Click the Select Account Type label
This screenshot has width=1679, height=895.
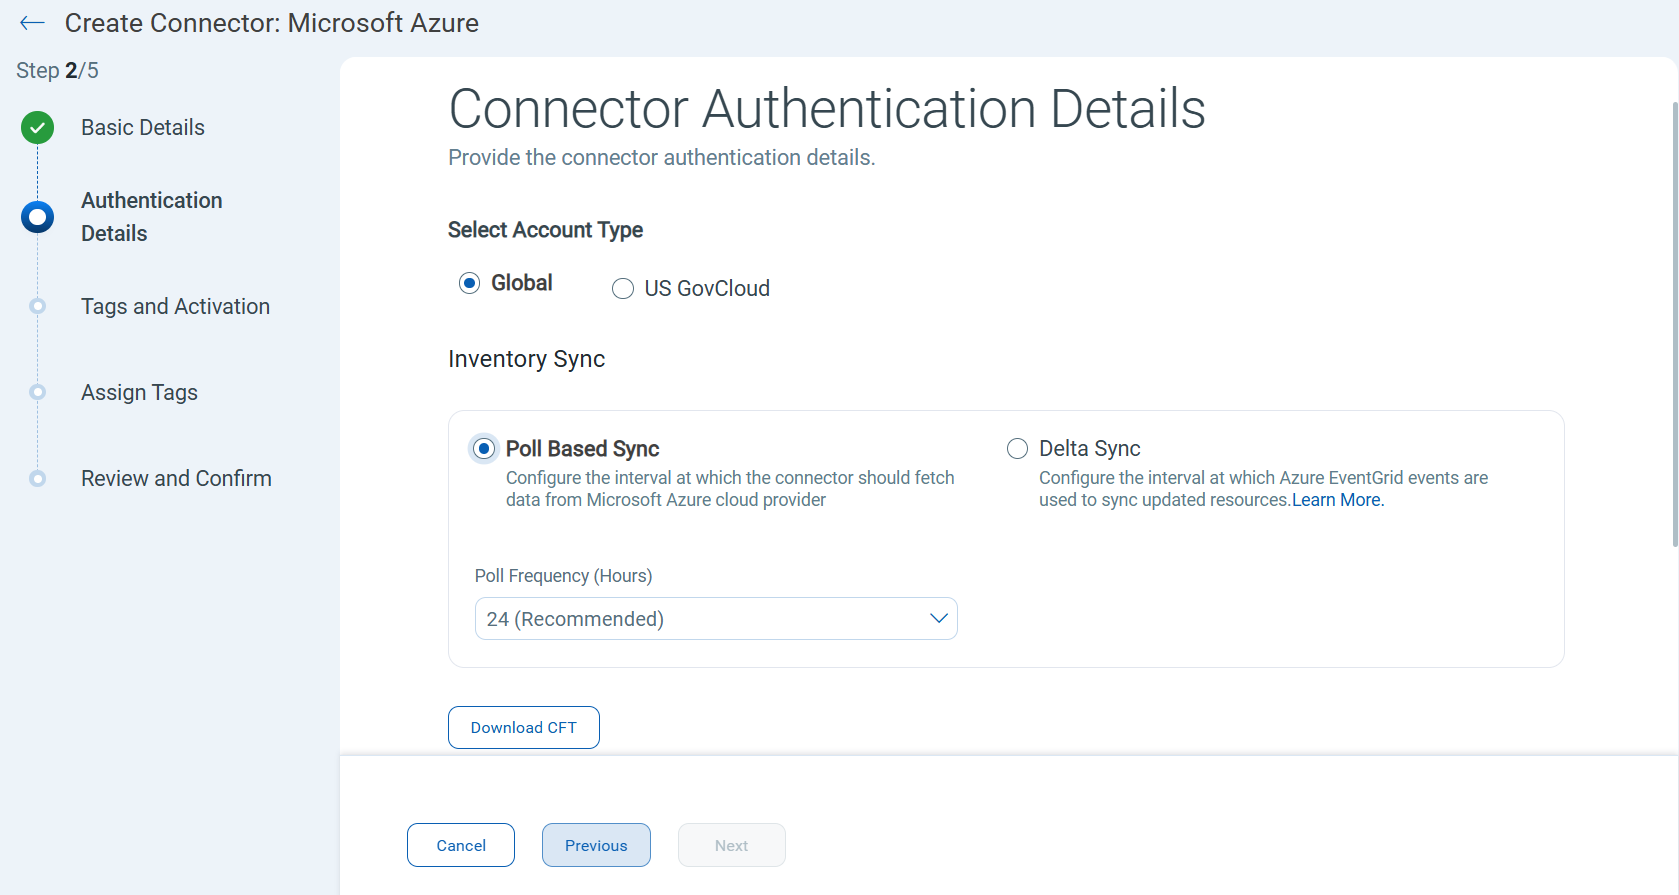545,231
